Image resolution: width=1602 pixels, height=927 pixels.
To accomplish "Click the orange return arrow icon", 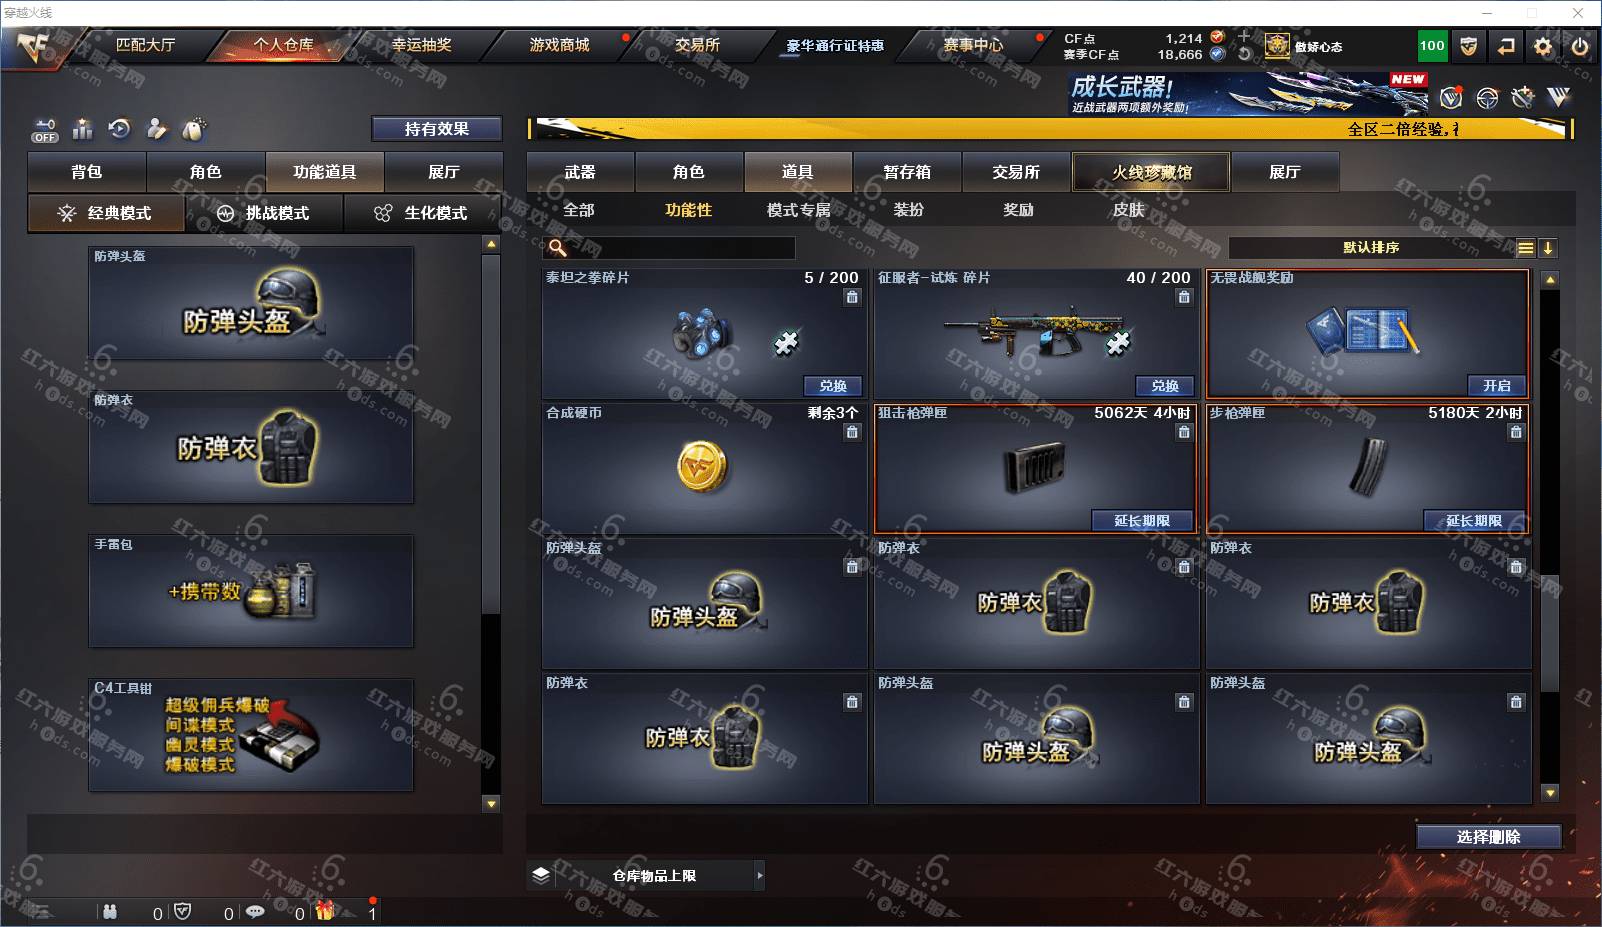I will tap(1506, 46).
